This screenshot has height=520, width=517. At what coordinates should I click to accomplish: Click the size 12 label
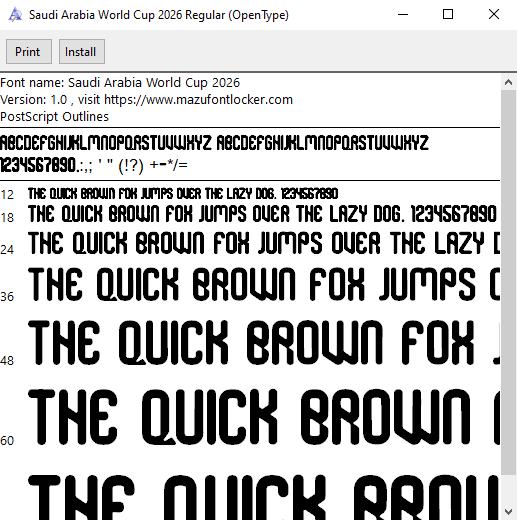(7, 195)
